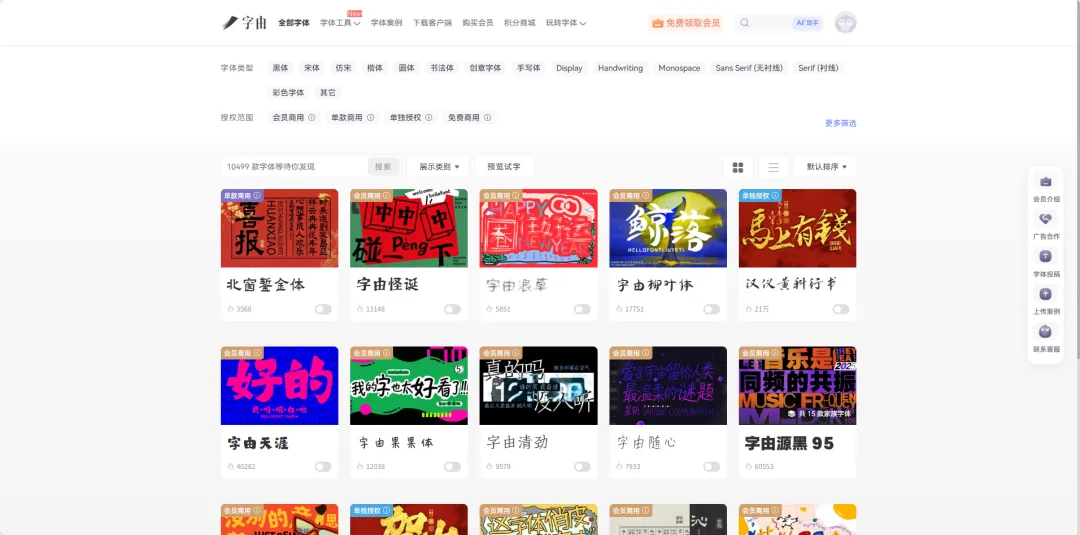Open 好的 thumbnail of 字由天涯

coord(279,386)
